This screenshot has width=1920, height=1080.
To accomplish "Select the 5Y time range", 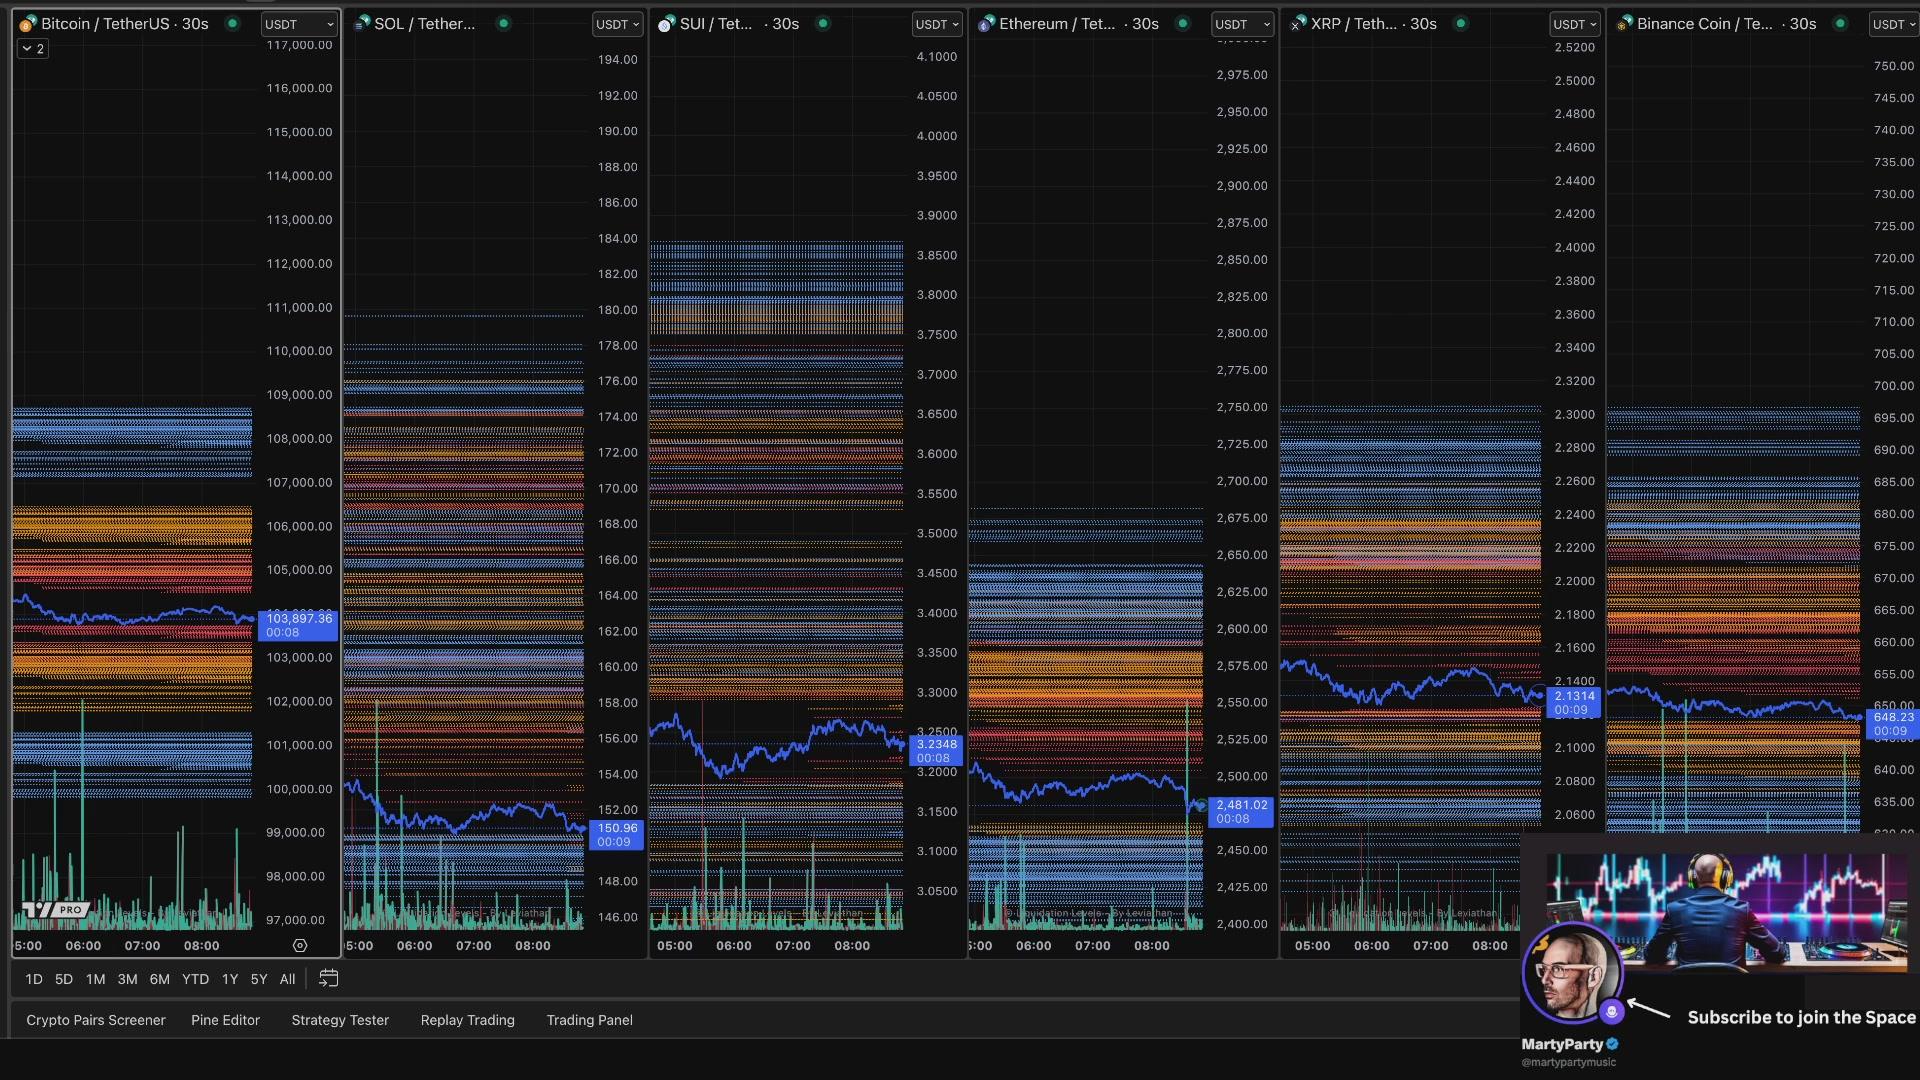I will (259, 979).
